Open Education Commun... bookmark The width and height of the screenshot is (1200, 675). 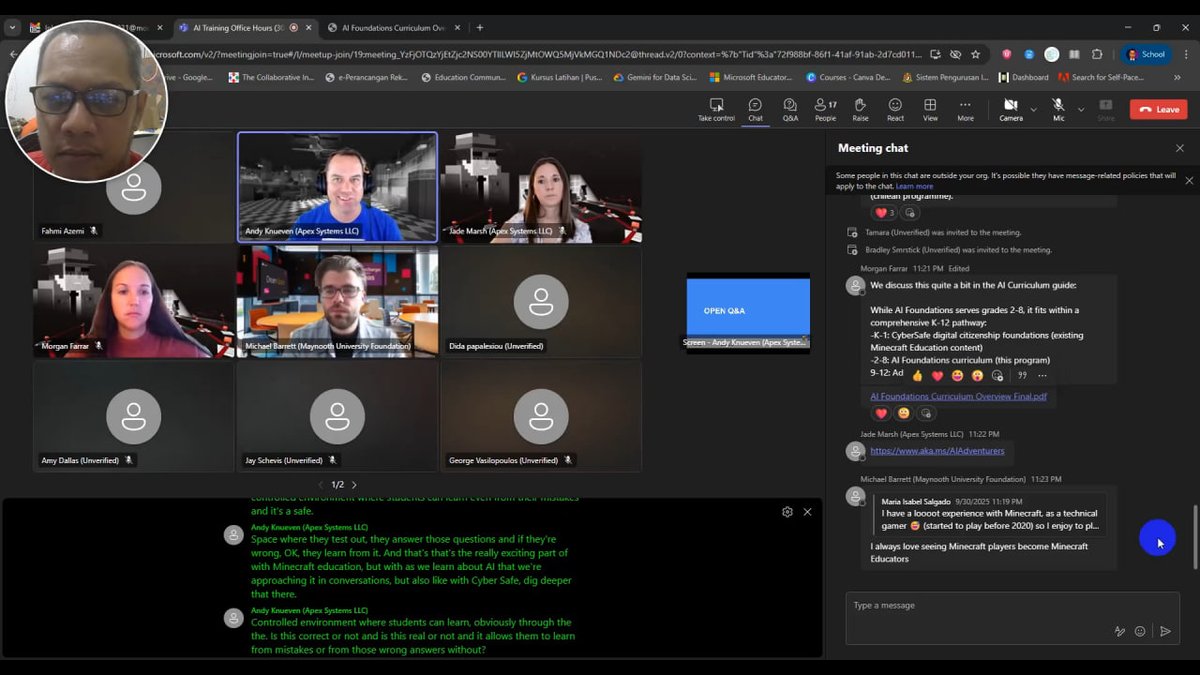pyautogui.click(x=463, y=77)
